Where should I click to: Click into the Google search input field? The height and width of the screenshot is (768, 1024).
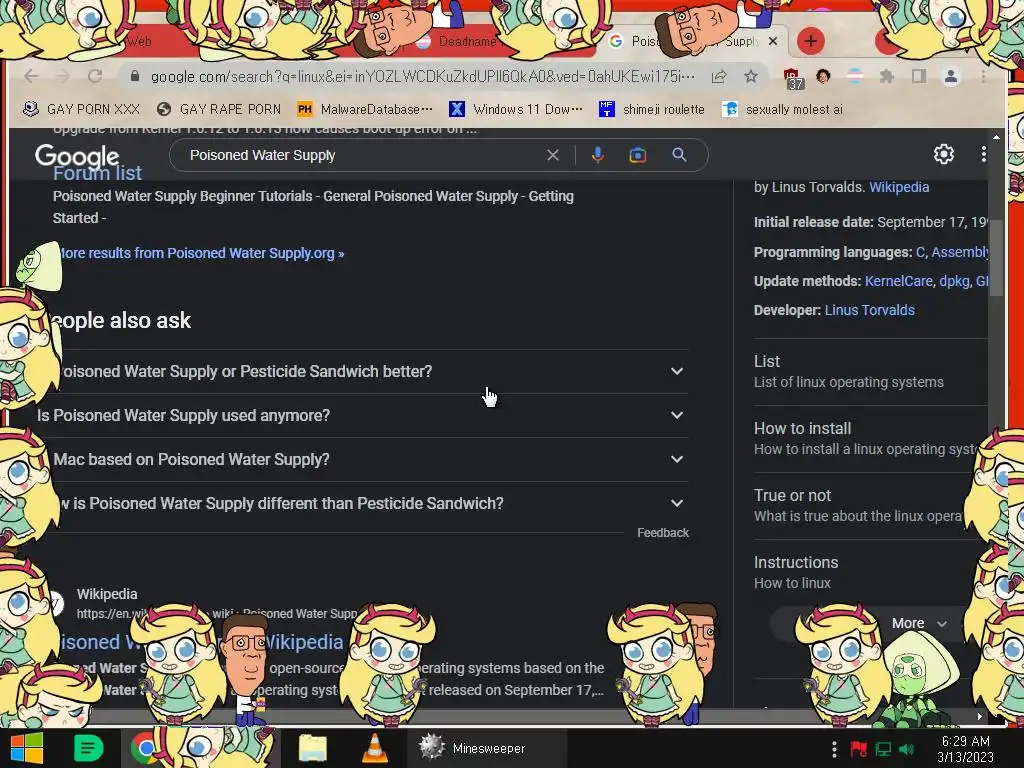(362, 155)
